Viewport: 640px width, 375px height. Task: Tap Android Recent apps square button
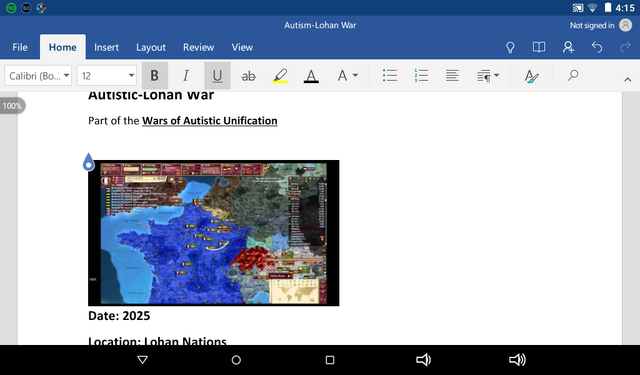(330, 360)
